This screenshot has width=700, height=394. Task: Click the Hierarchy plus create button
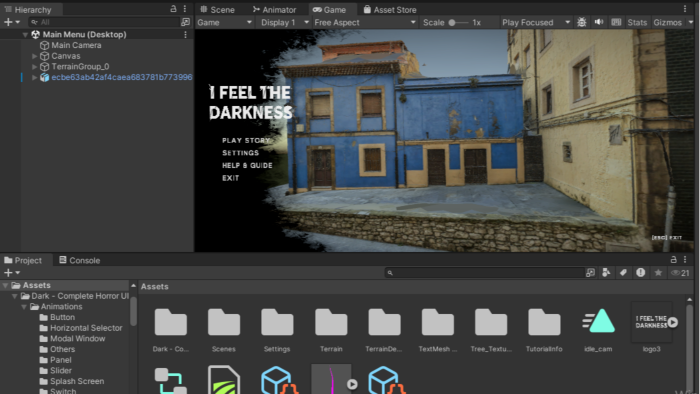click(8, 22)
